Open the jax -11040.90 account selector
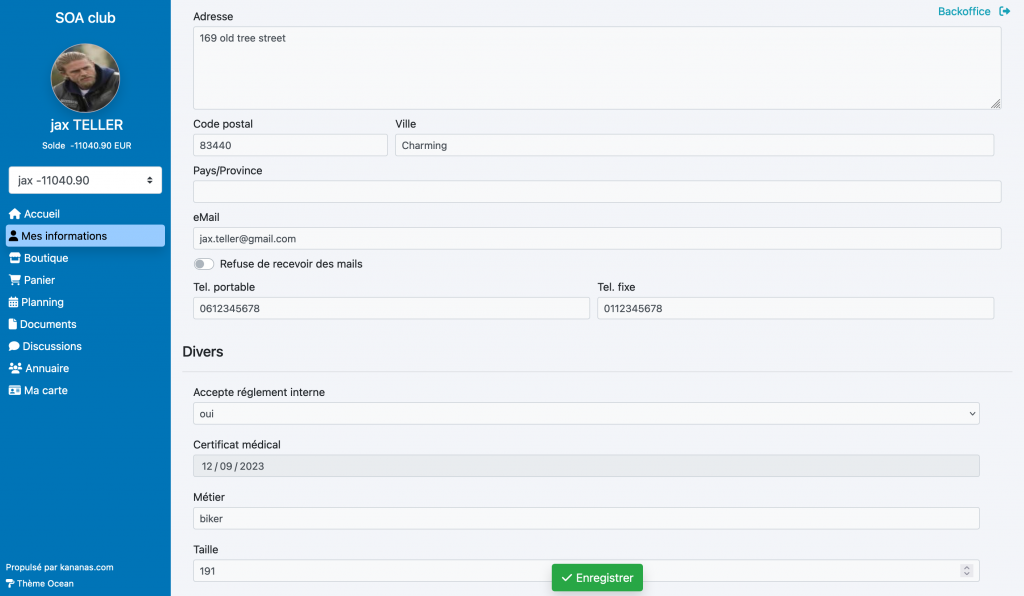Image resolution: width=1024 pixels, height=596 pixels. click(x=85, y=180)
